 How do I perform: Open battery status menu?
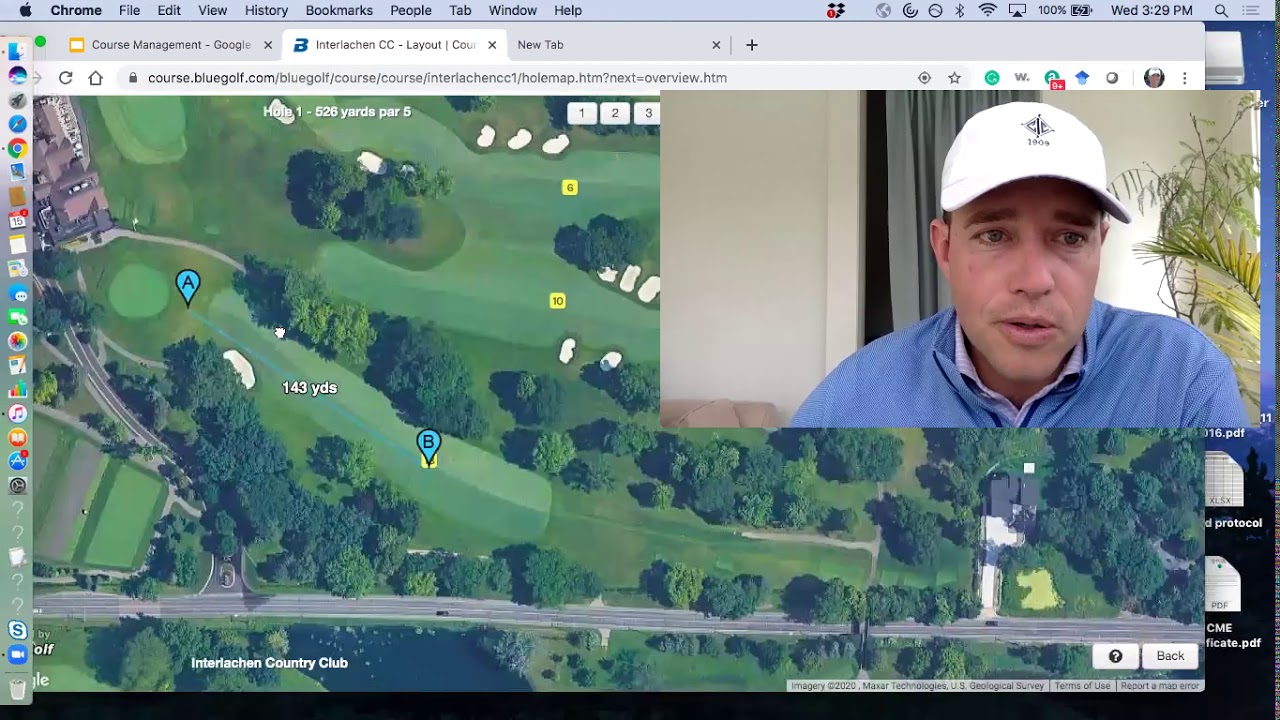coord(1065,11)
